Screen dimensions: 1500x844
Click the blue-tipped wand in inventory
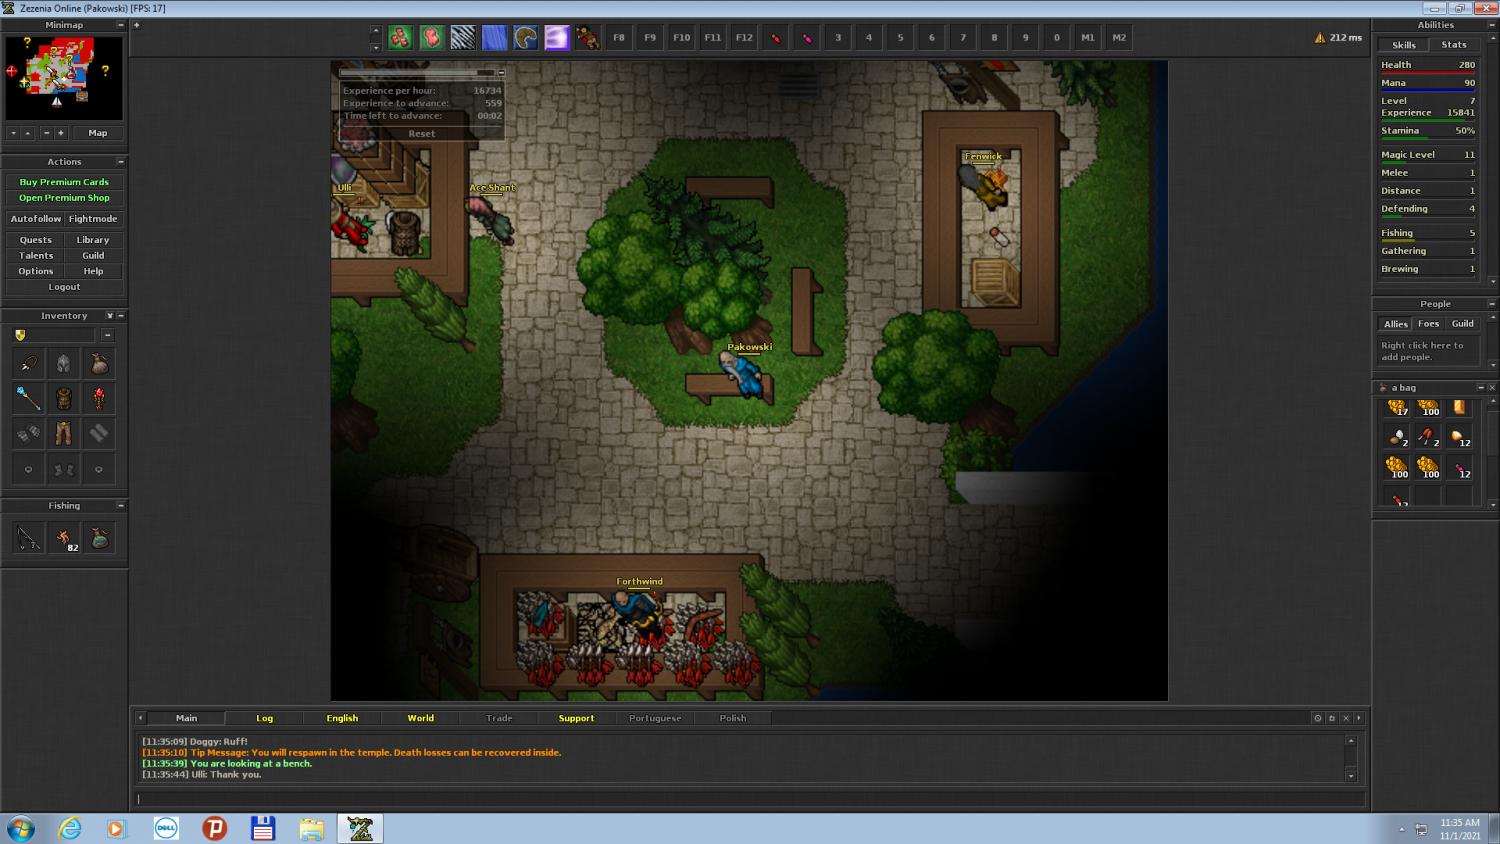28,399
